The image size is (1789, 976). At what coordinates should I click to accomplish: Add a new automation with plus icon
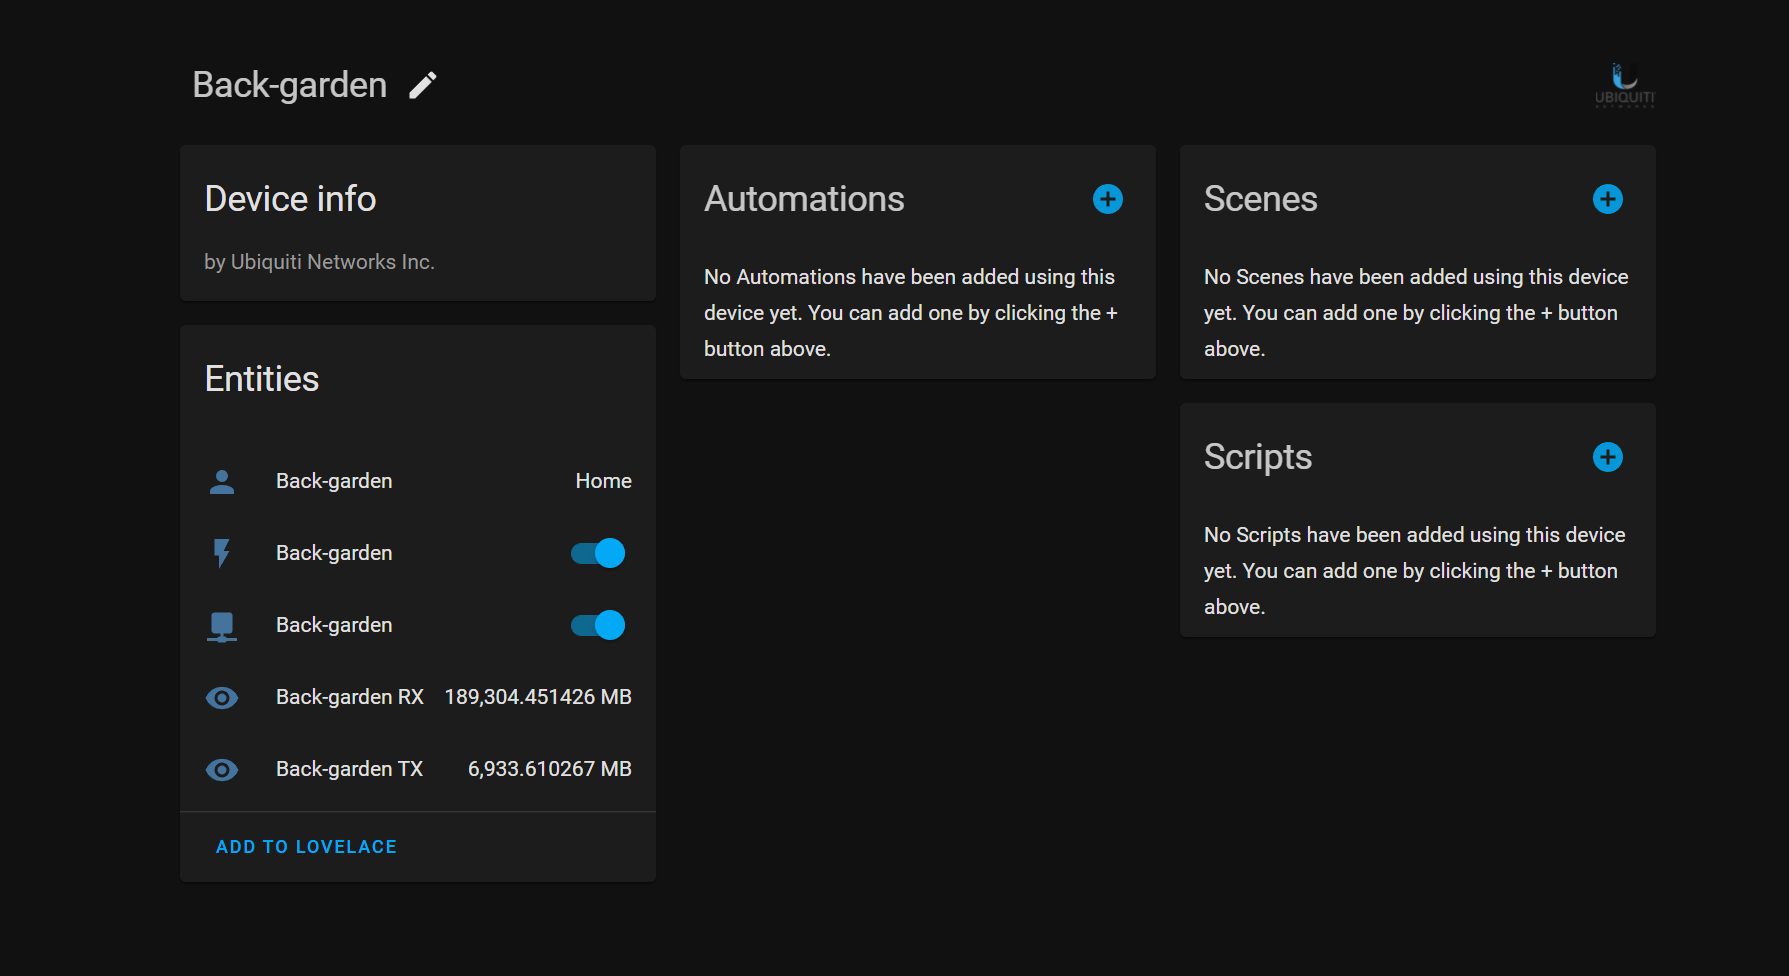[1107, 199]
